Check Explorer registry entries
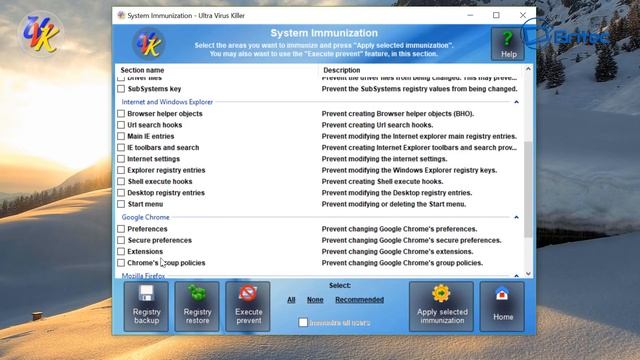This screenshot has height=360, width=640. coord(121,170)
